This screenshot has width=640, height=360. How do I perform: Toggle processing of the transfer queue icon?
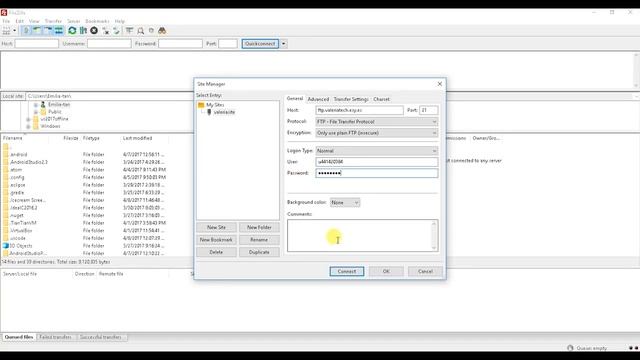coord(83,31)
